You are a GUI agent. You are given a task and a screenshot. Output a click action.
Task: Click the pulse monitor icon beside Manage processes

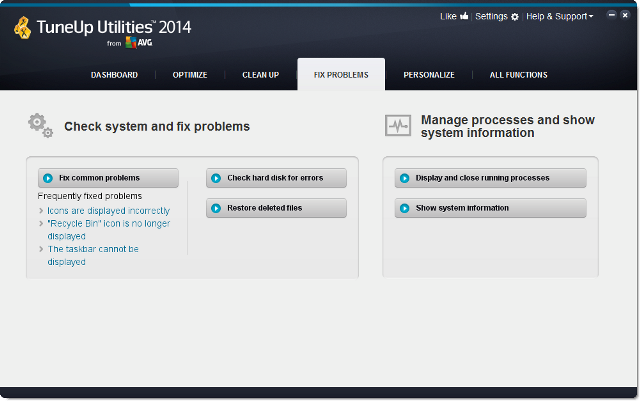click(x=398, y=126)
